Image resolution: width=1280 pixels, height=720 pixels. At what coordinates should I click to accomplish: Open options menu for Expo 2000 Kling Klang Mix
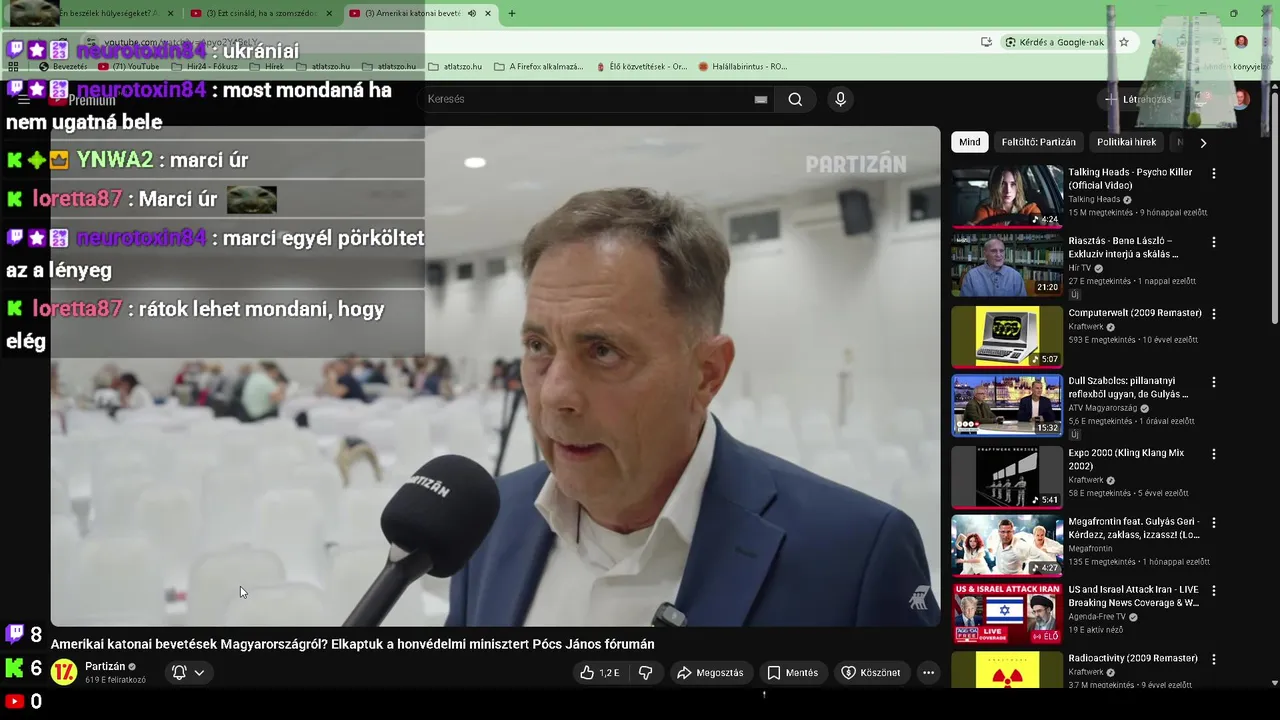click(1214, 454)
